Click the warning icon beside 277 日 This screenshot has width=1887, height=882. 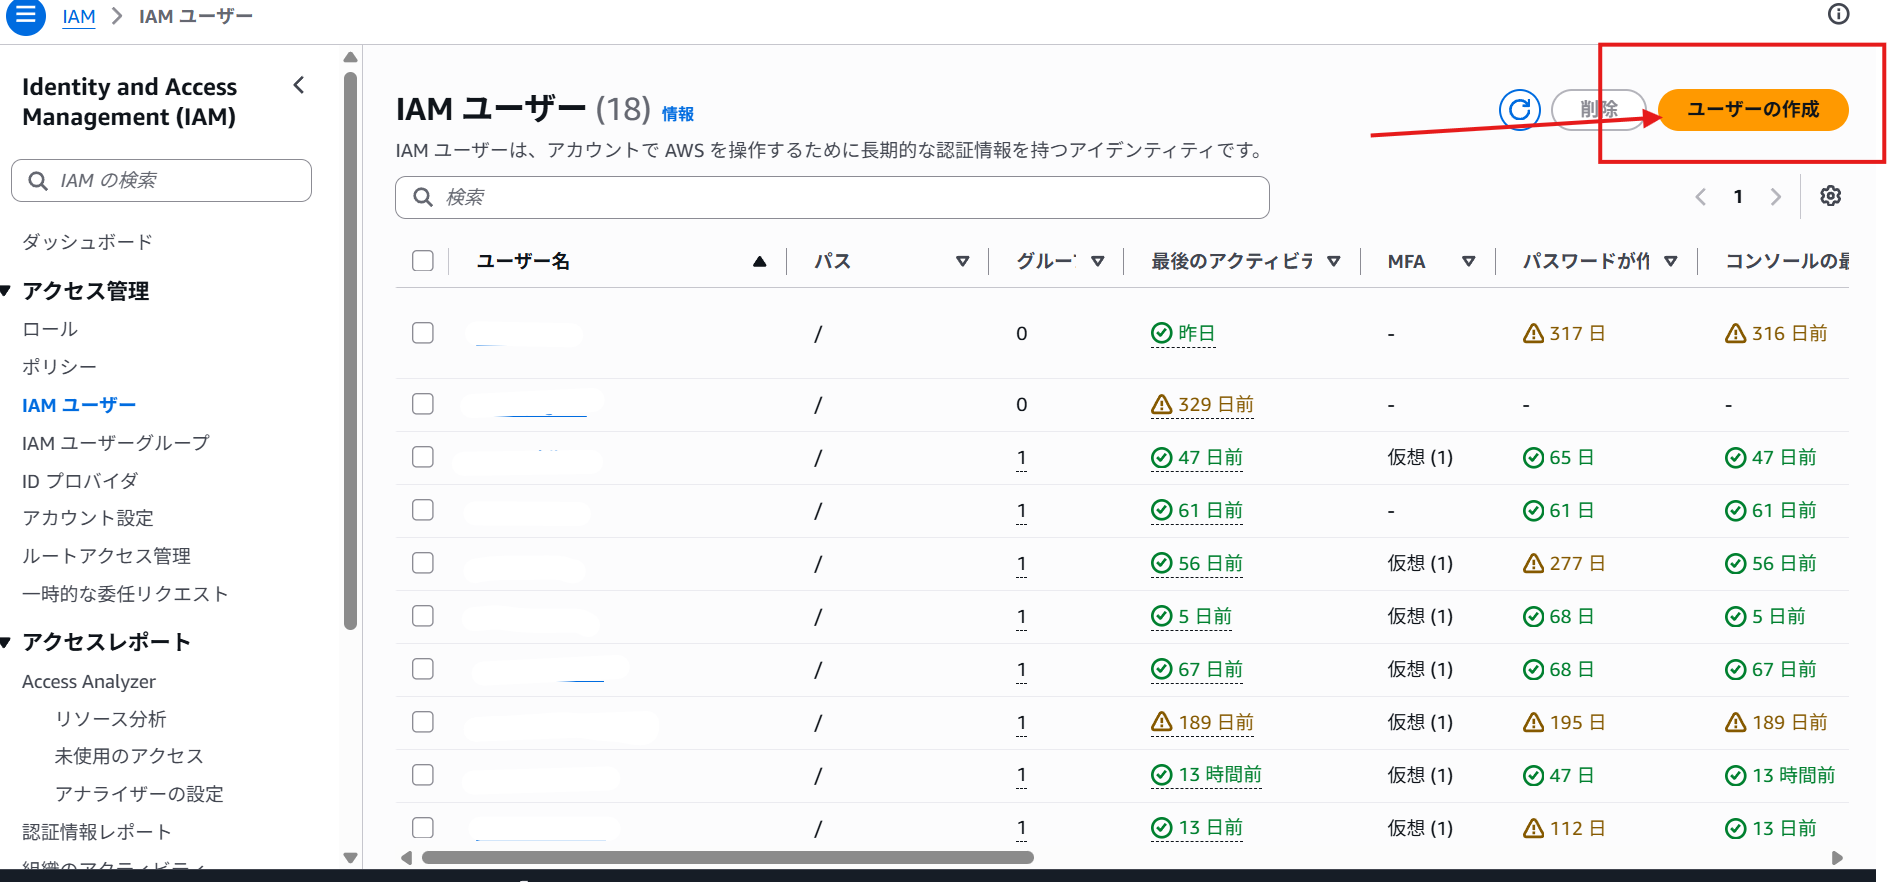pos(1533,564)
